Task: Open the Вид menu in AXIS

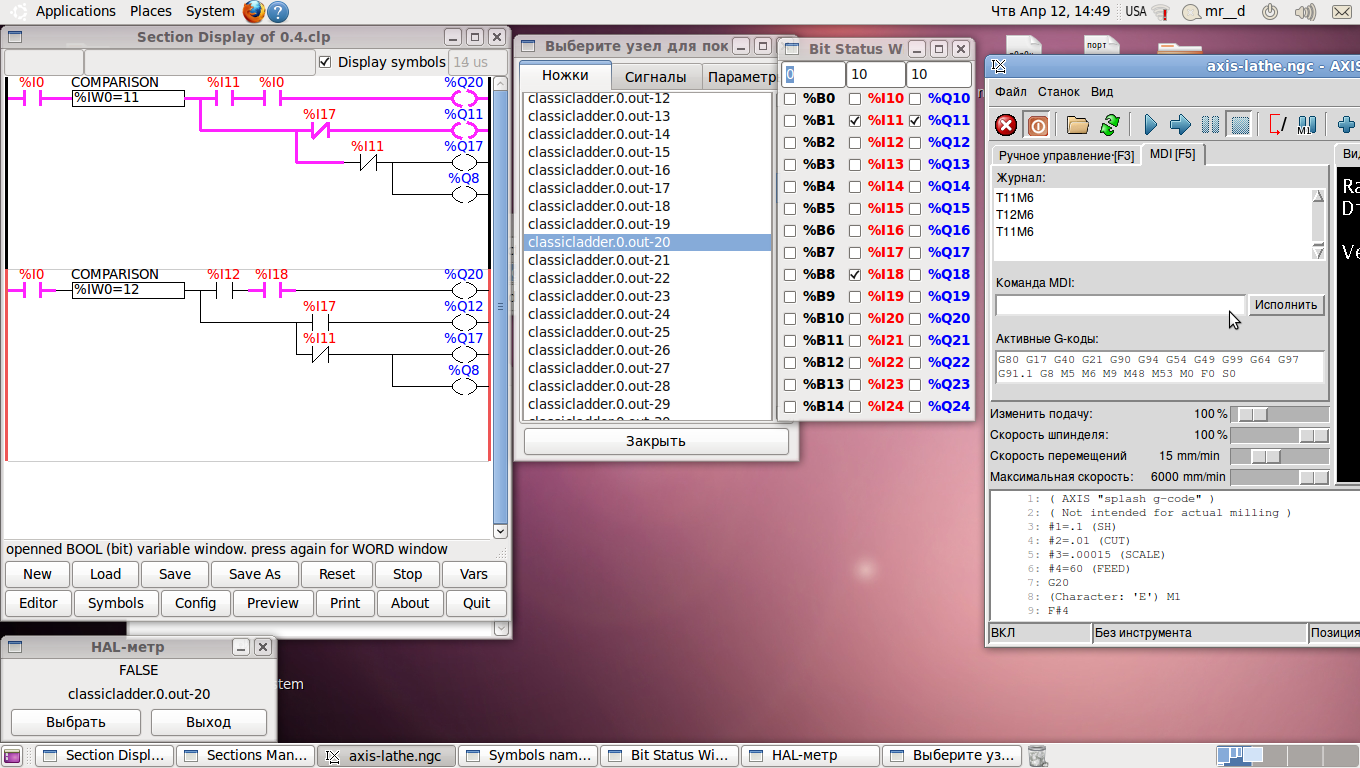Action: (1102, 92)
